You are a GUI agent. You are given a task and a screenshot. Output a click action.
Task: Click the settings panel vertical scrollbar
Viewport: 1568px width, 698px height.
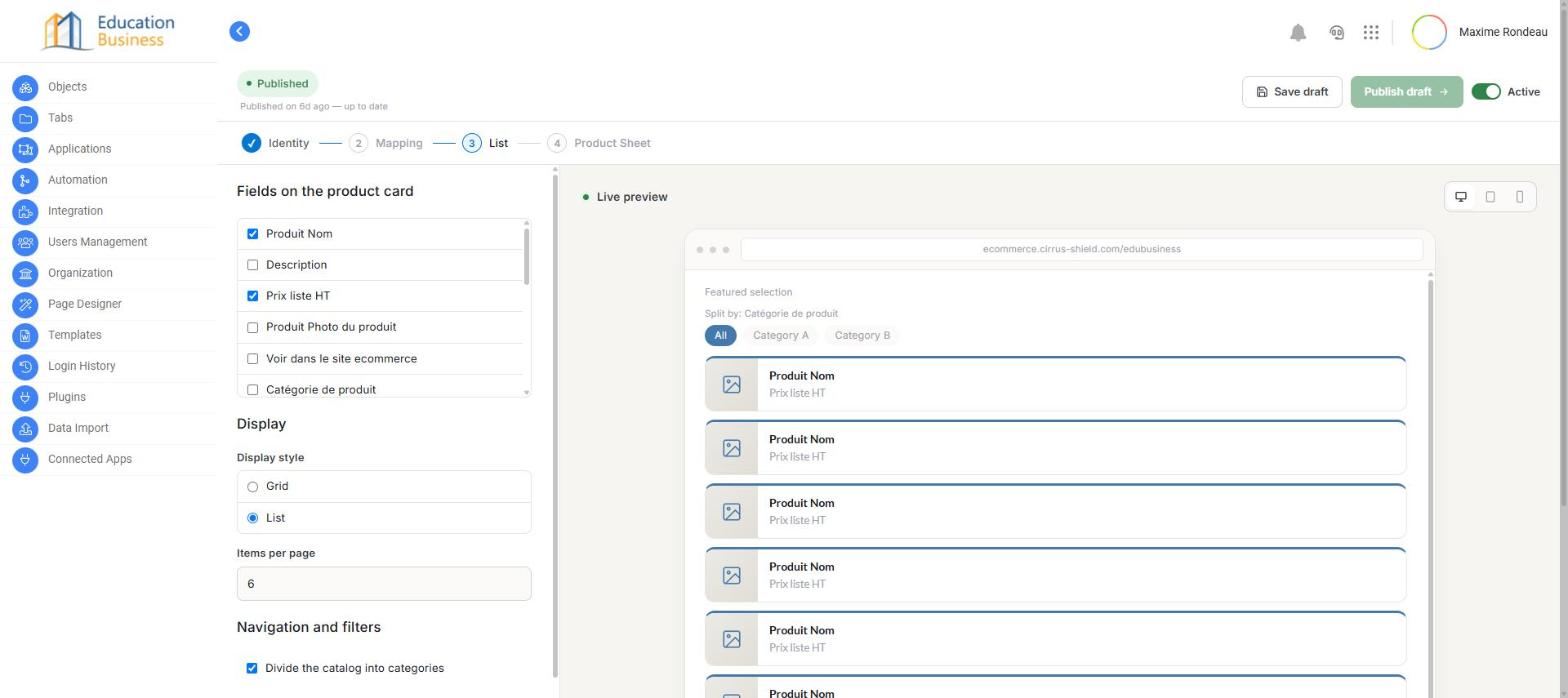tap(555, 425)
